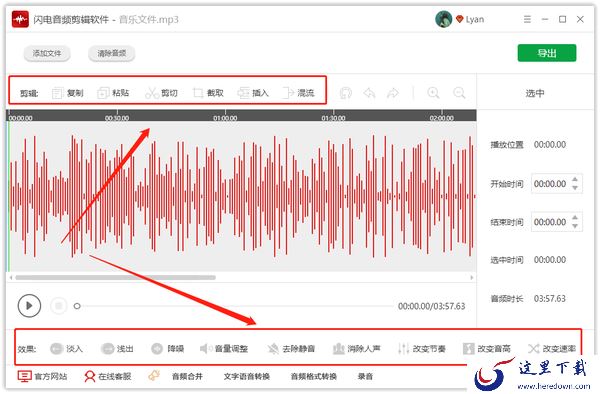This screenshot has width=600, height=394.
Task: Click the green Export (导出) button
Action: 547,53
